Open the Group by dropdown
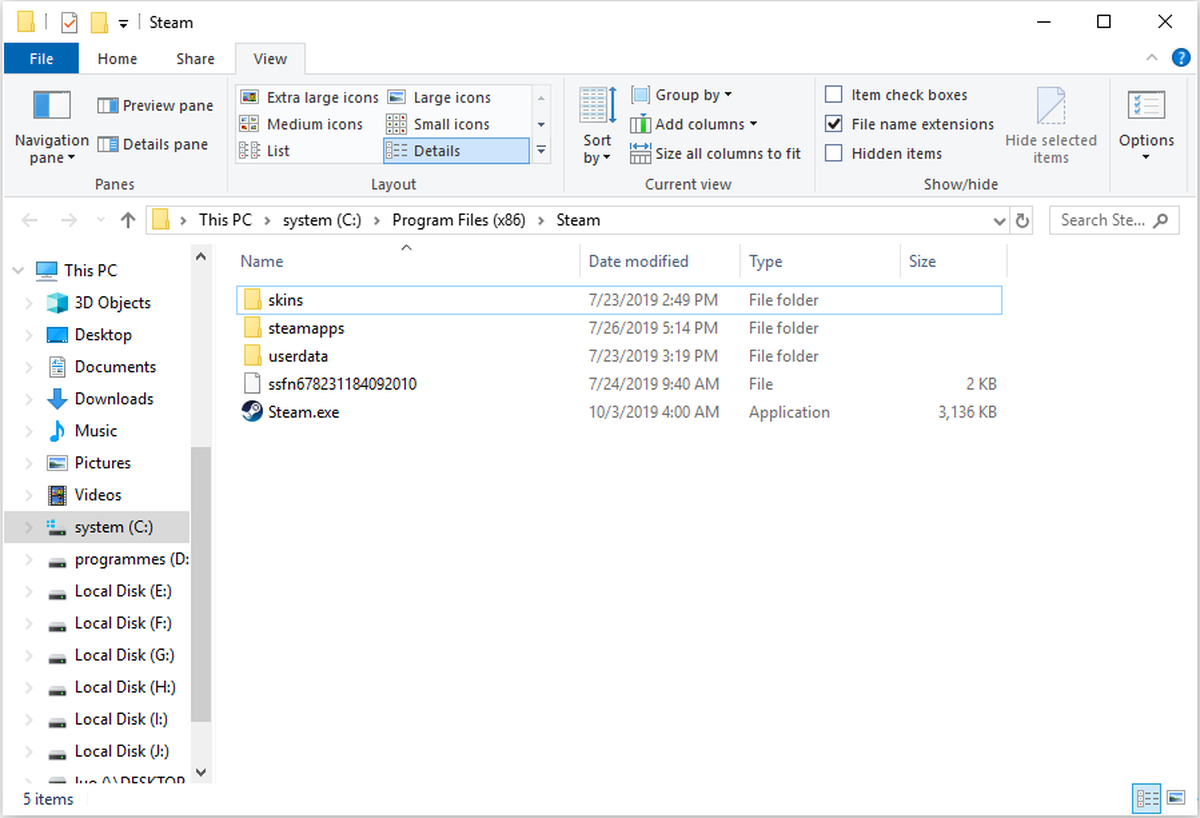Screen dimensions: 1200x818 (681, 95)
